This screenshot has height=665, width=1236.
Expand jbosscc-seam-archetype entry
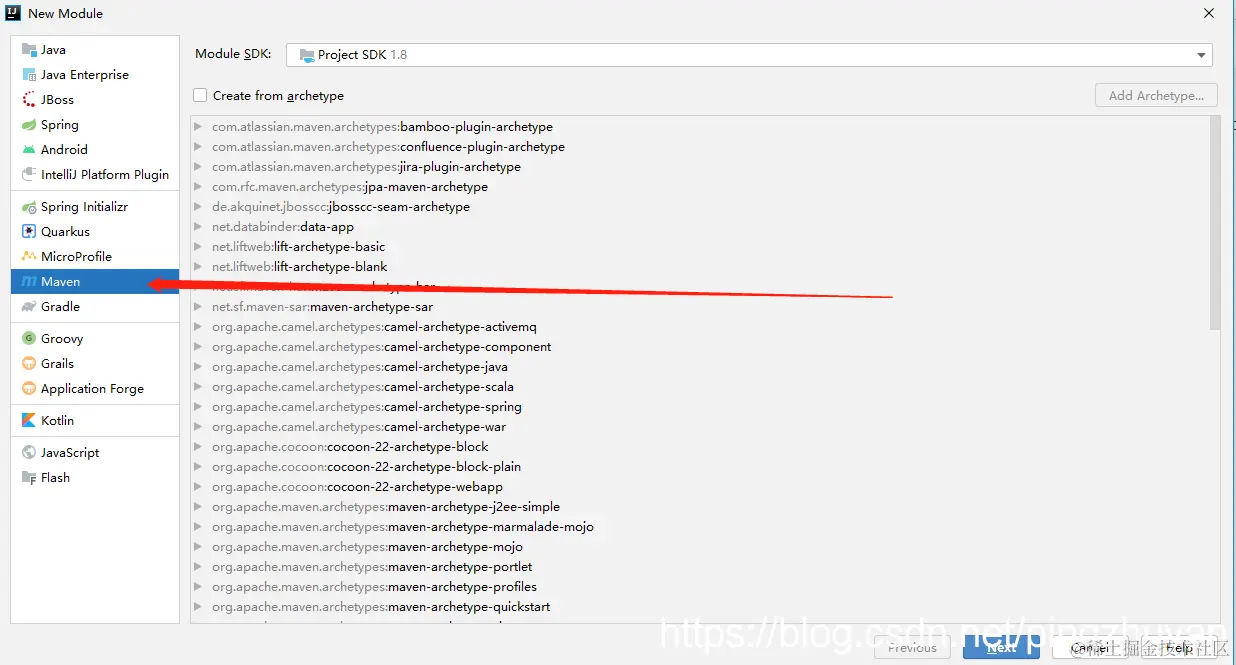199,207
